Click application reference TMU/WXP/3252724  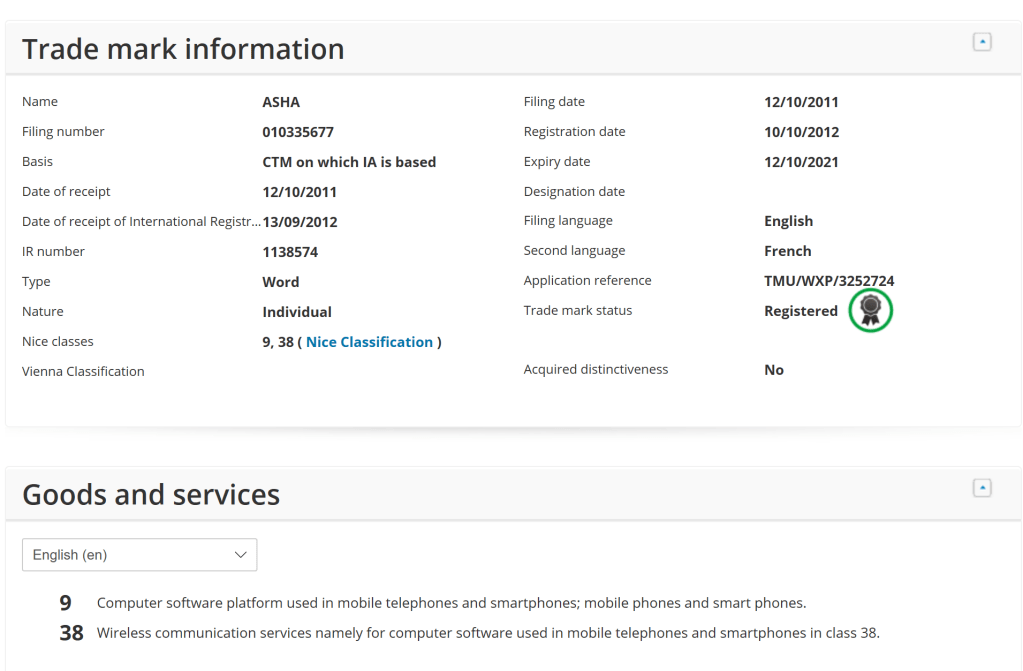(829, 281)
